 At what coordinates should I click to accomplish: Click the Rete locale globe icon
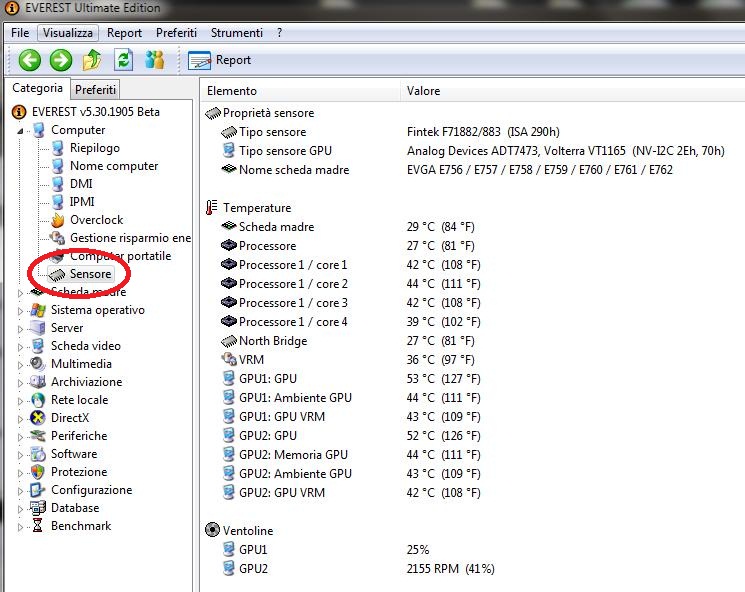pyautogui.click(x=38, y=400)
